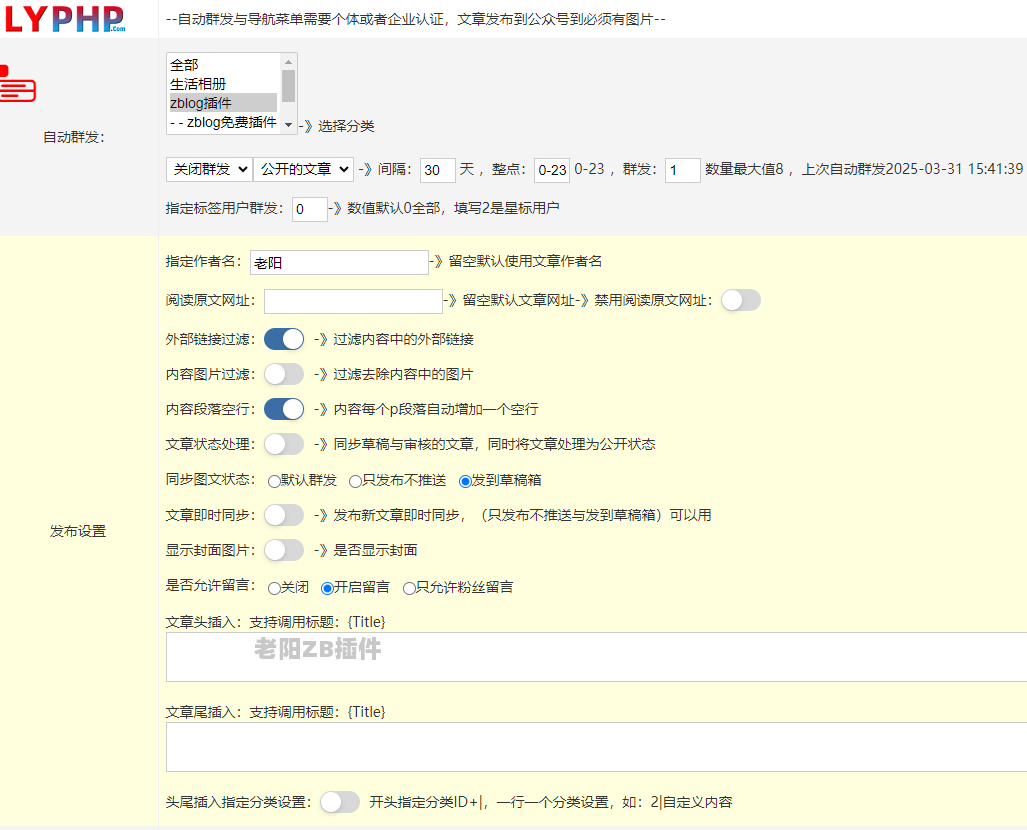This screenshot has height=830, width=1027.
Task: Click the 整点 hour input field
Action: (x=552, y=170)
